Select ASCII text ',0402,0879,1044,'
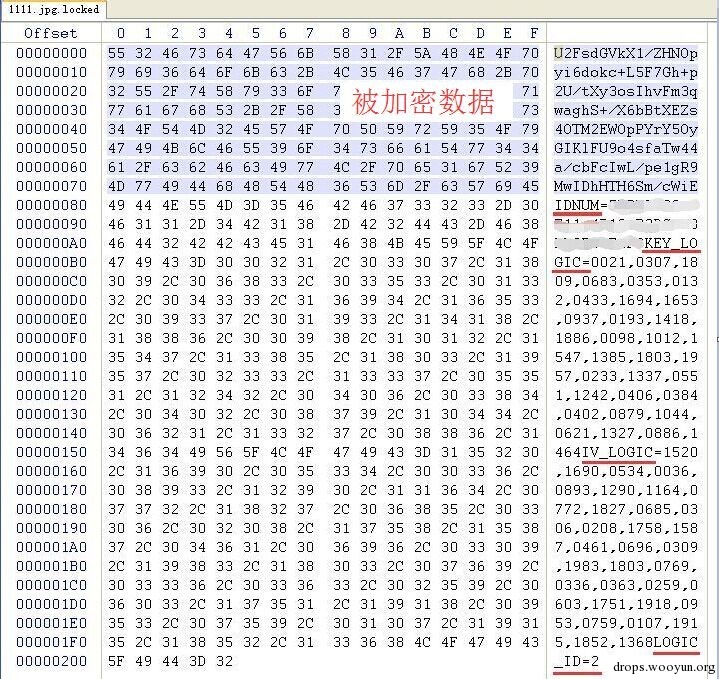 (x=626, y=414)
